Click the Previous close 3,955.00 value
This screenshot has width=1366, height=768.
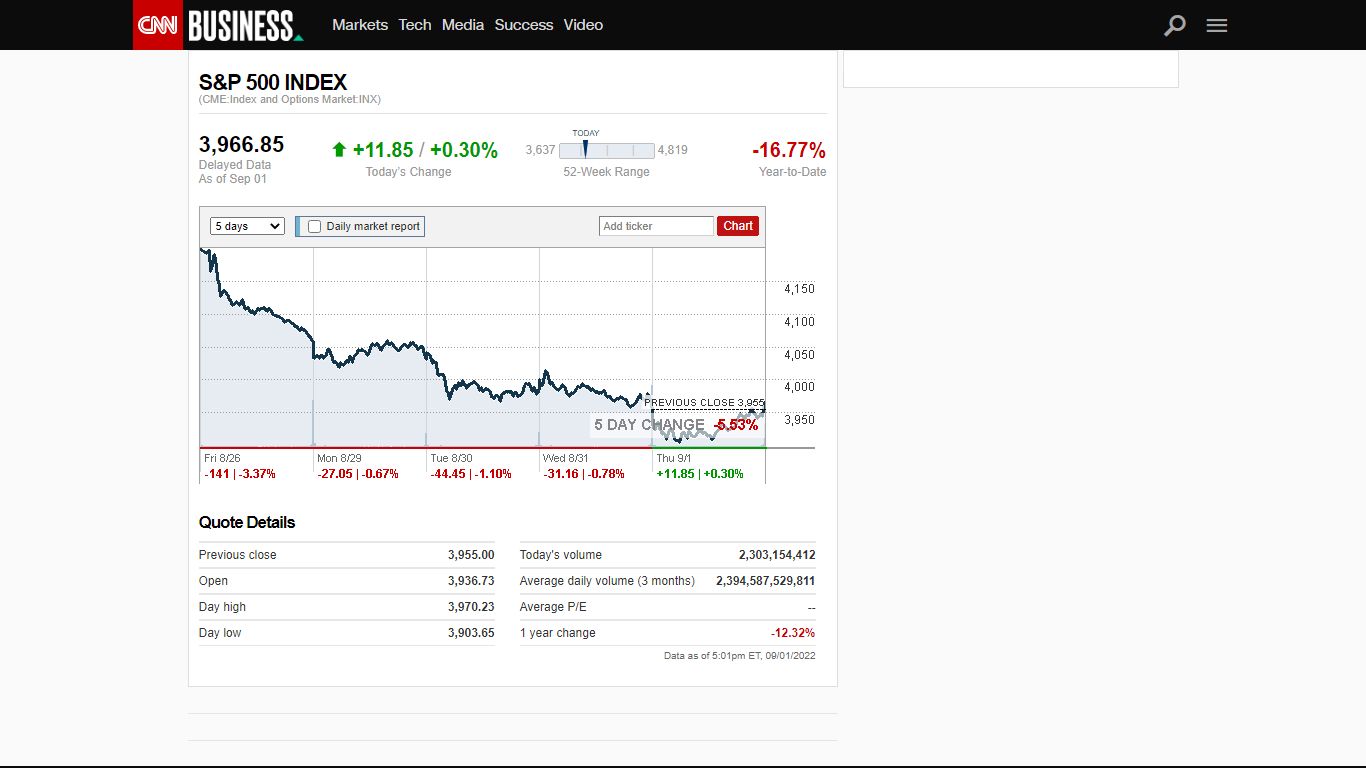[471, 555]
